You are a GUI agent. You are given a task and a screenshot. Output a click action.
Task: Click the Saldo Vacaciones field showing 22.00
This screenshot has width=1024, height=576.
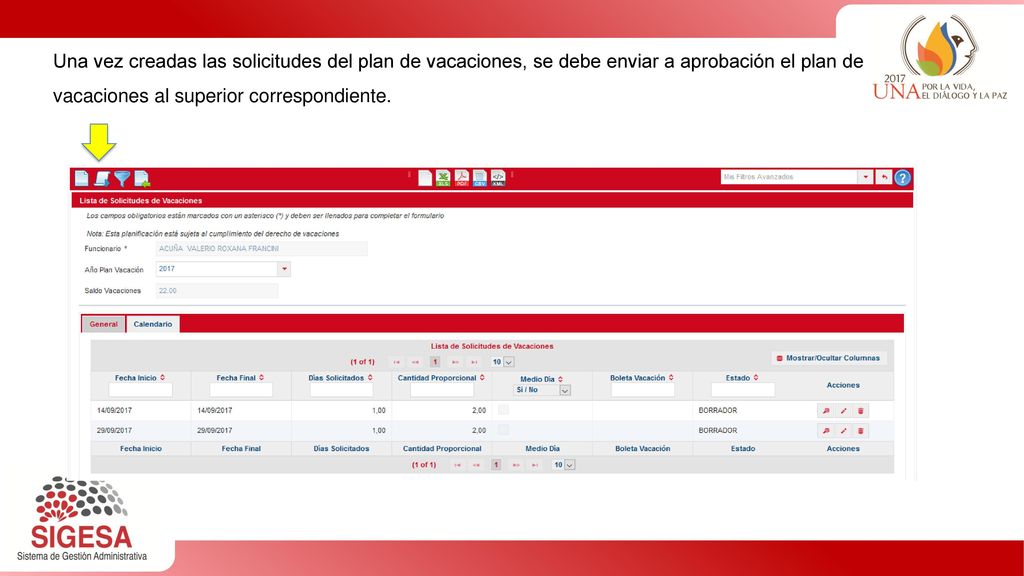pos(217,291)
